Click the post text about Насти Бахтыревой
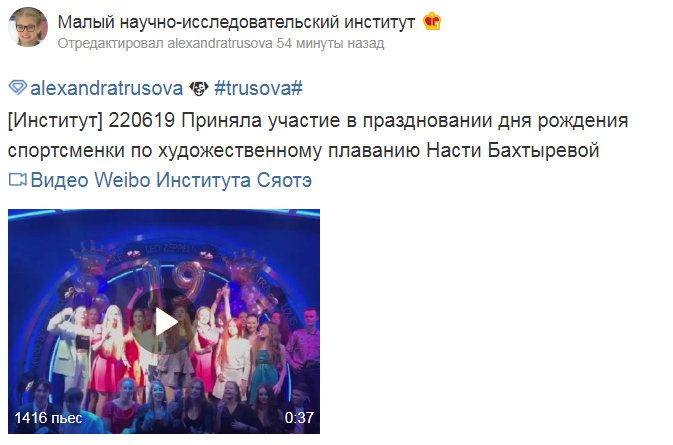 (318, 135)
